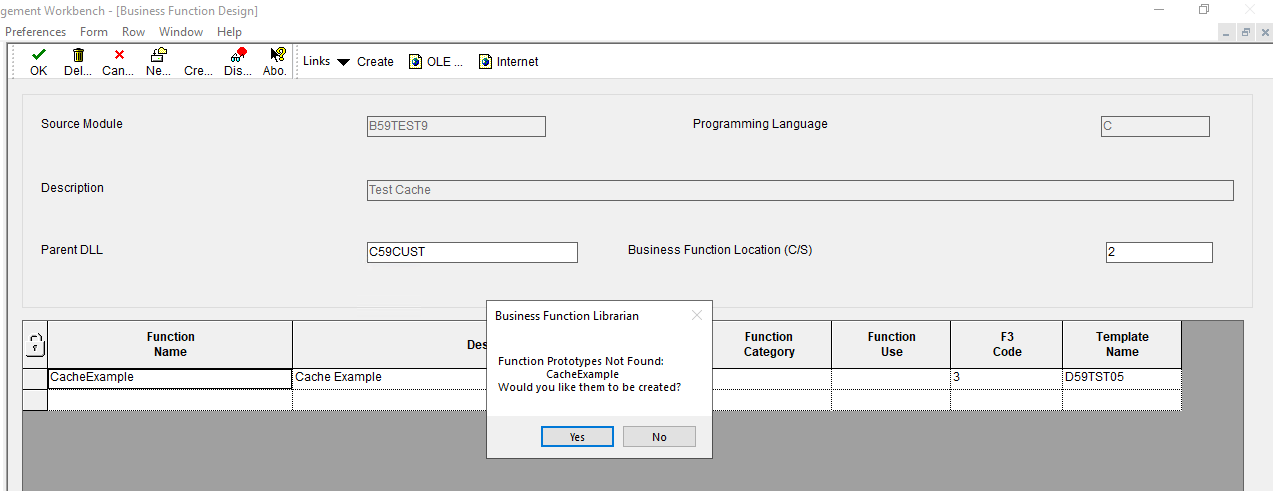Click the Function Use column header
Viewport: 1273px width, 491px height.
pos(891,344)
